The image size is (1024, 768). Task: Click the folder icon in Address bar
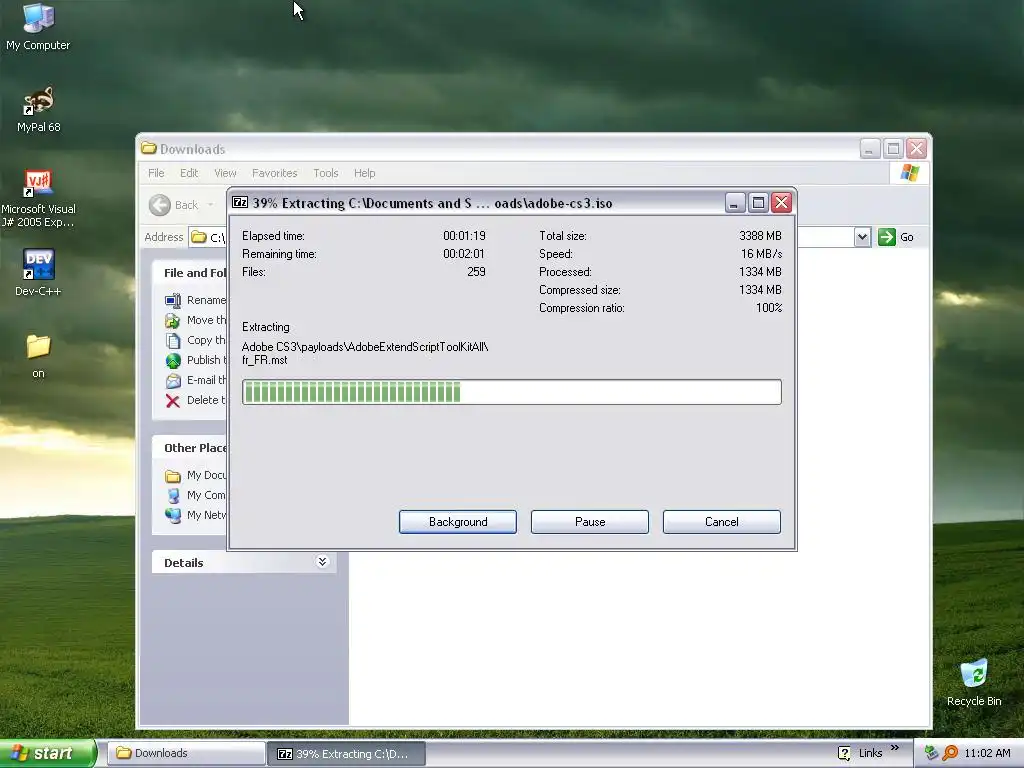(x=199, y=237)
